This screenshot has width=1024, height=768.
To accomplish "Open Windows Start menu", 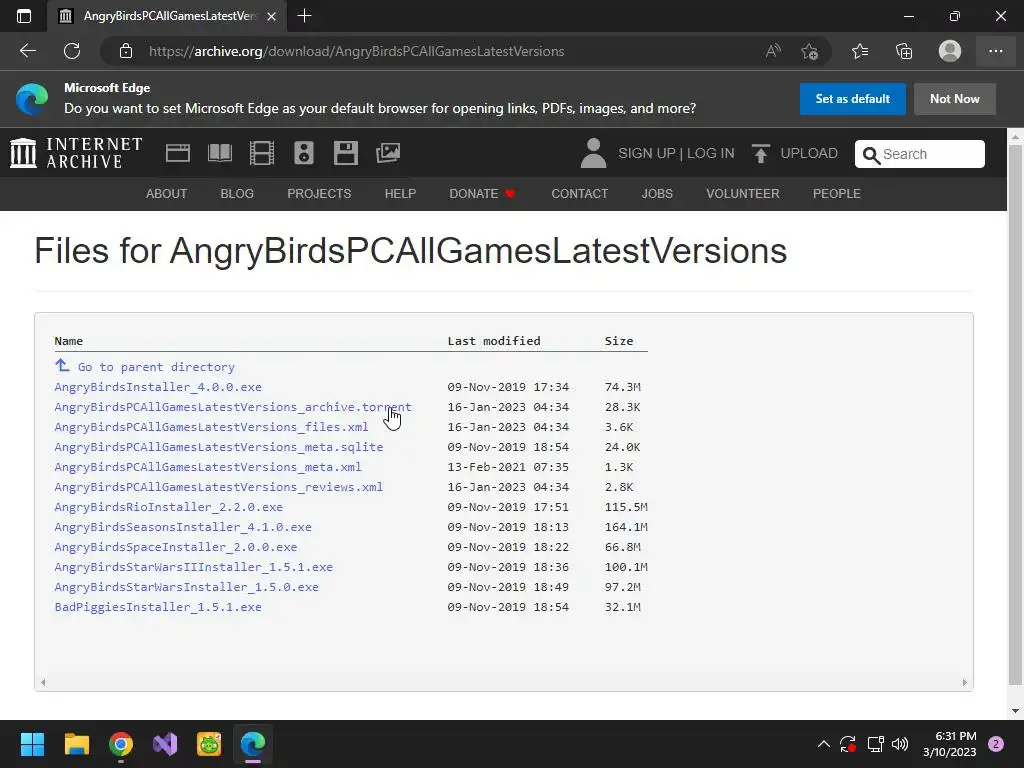I will point(32,744).
